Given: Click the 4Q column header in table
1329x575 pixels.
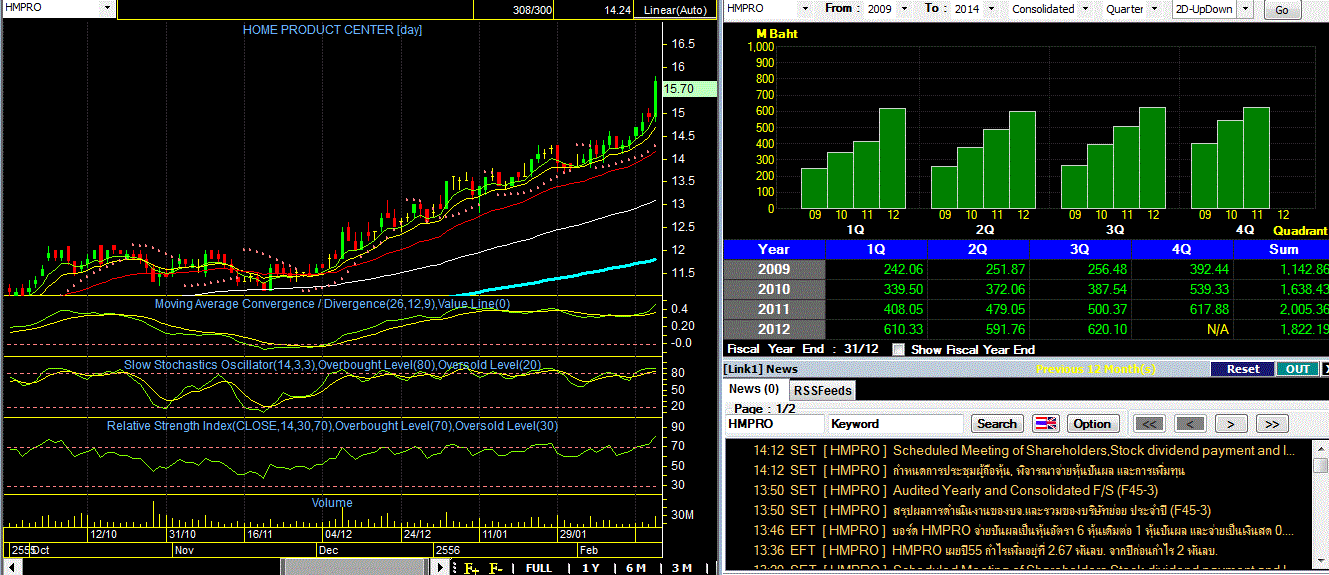Looking at the screenshot, I should [x=1182, y=249].
